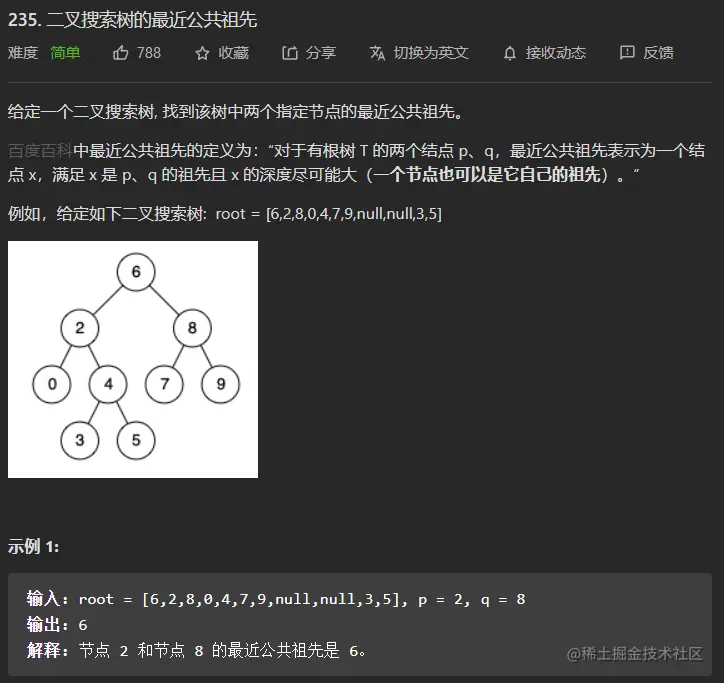Click text root = [6,2,8,0,4,7,9,null,null,3,5] in description

[x=329, y=214]
